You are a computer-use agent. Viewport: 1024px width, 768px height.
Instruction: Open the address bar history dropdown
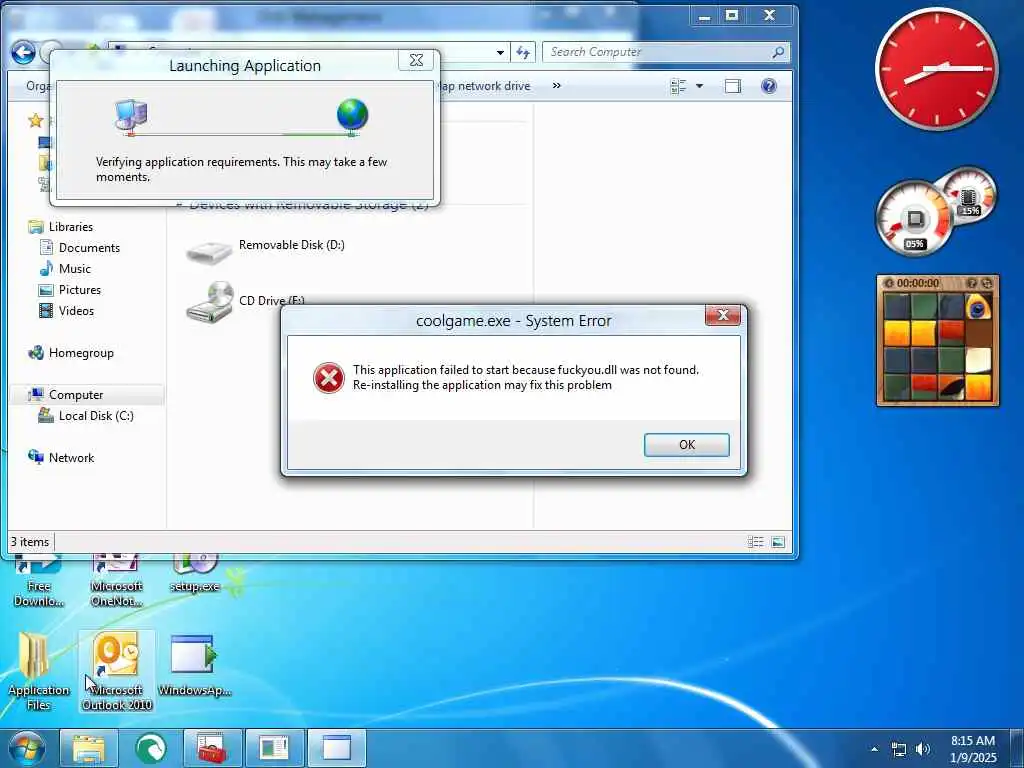(500, 52)
